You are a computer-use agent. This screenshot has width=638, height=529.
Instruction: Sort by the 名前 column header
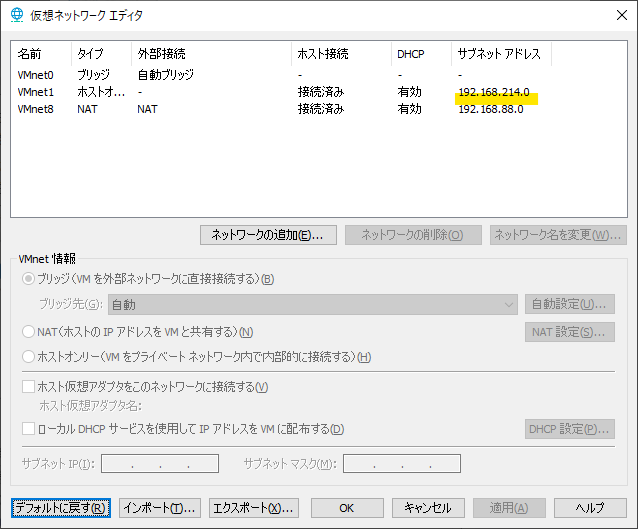41,54
